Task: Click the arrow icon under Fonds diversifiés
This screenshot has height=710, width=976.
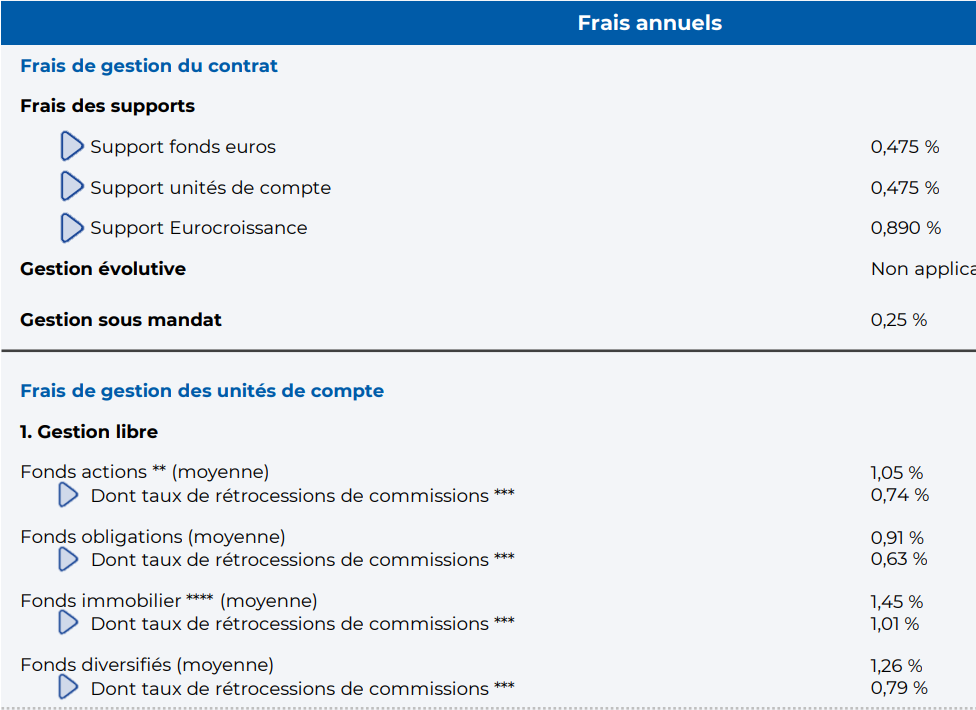Action: click(68, 688)
